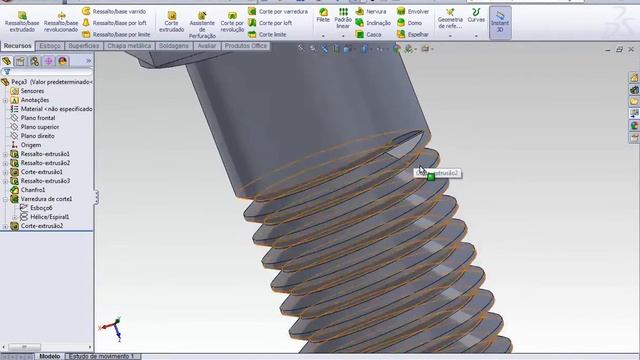Viewport: 640px width, 360px height.
Task: Click the feature tree filter field
Action: tap(47, 72)
